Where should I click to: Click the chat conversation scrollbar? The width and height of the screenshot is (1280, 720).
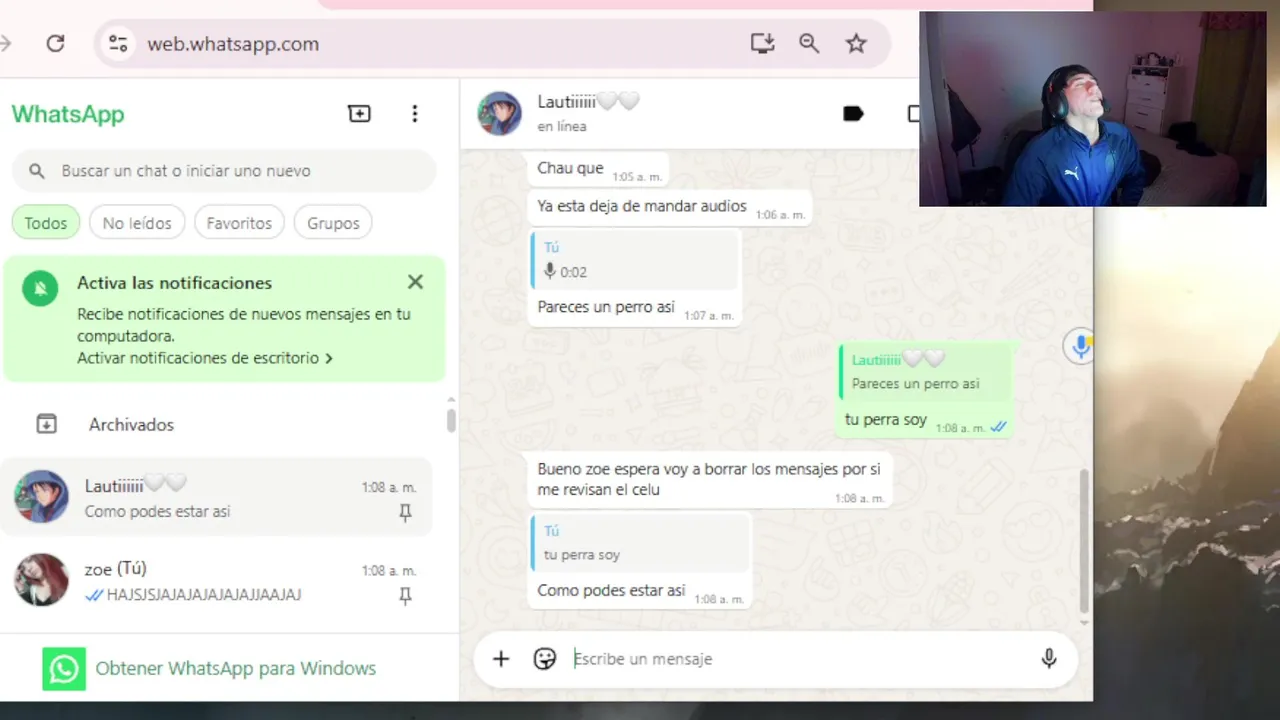pos(1084,540)
